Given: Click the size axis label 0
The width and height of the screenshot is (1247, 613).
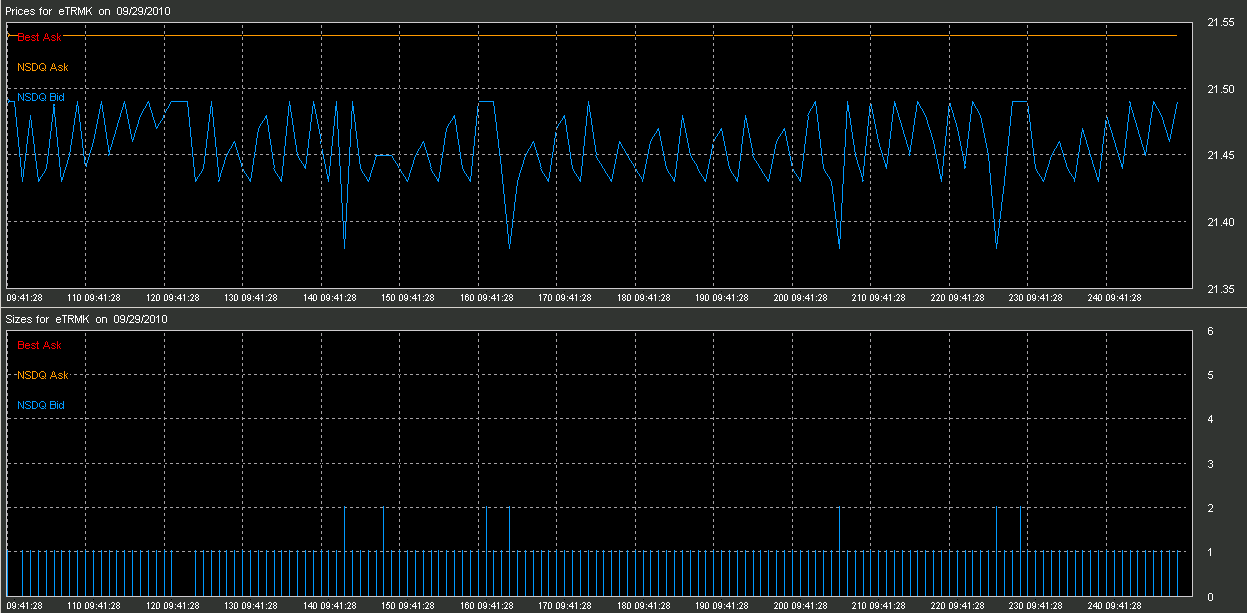Looking at the screenshot, I should click(1211, 597).
